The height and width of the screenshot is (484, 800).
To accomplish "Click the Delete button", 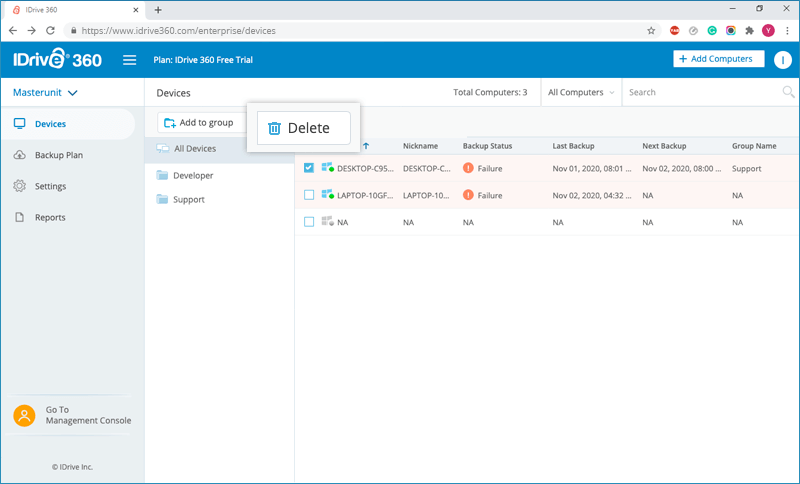I will (304, 128).
